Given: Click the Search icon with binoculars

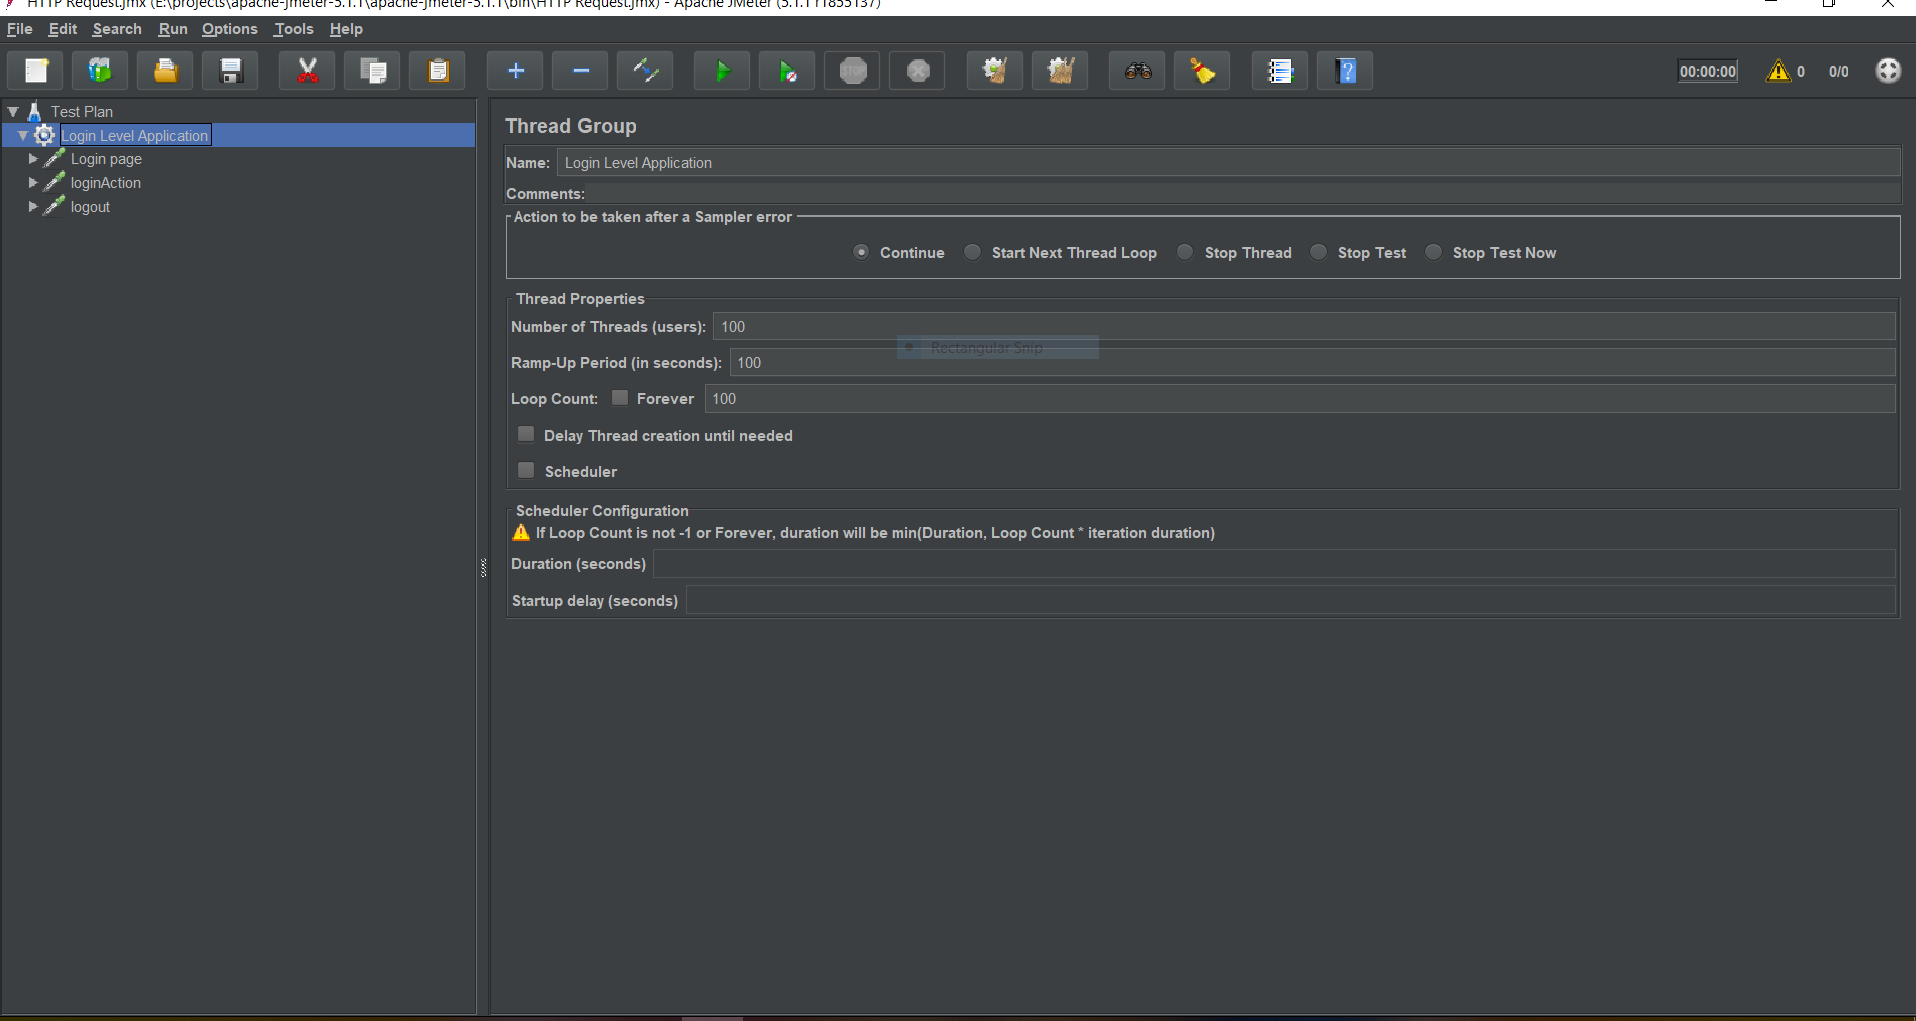Looking at the screenshot, I should point(1135,70).
